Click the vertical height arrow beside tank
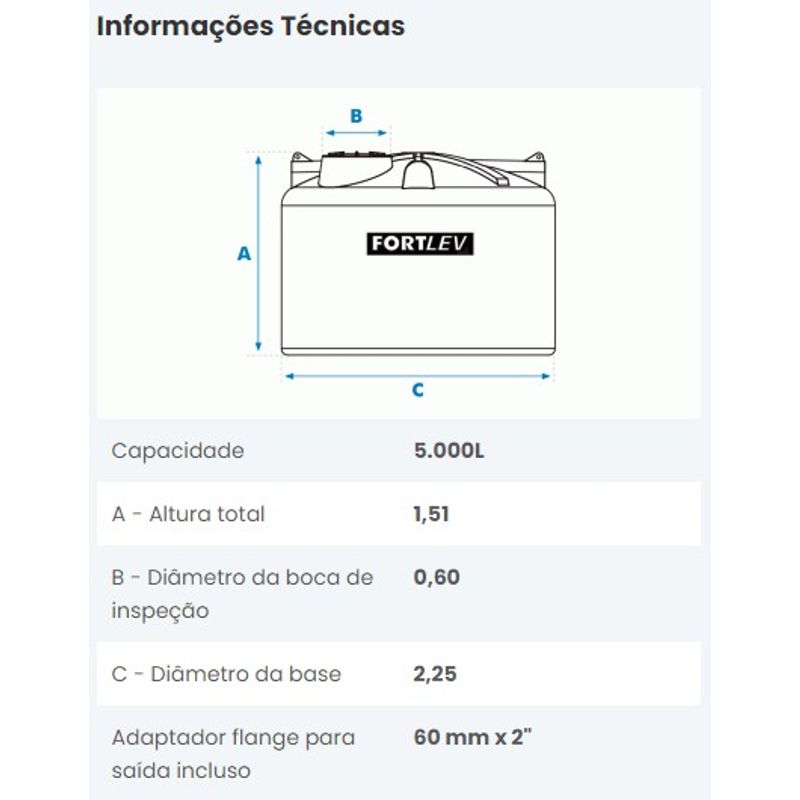 point(258,254)
